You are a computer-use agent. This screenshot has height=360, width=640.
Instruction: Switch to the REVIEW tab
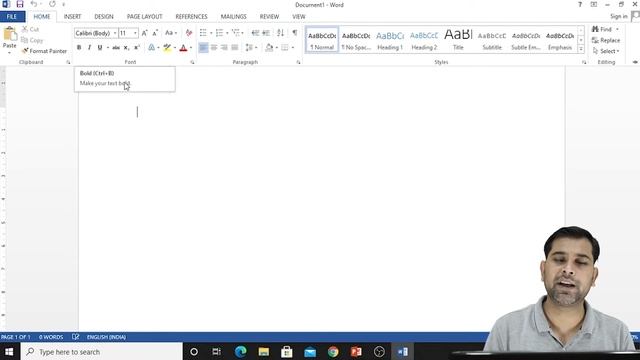(269, 17)
